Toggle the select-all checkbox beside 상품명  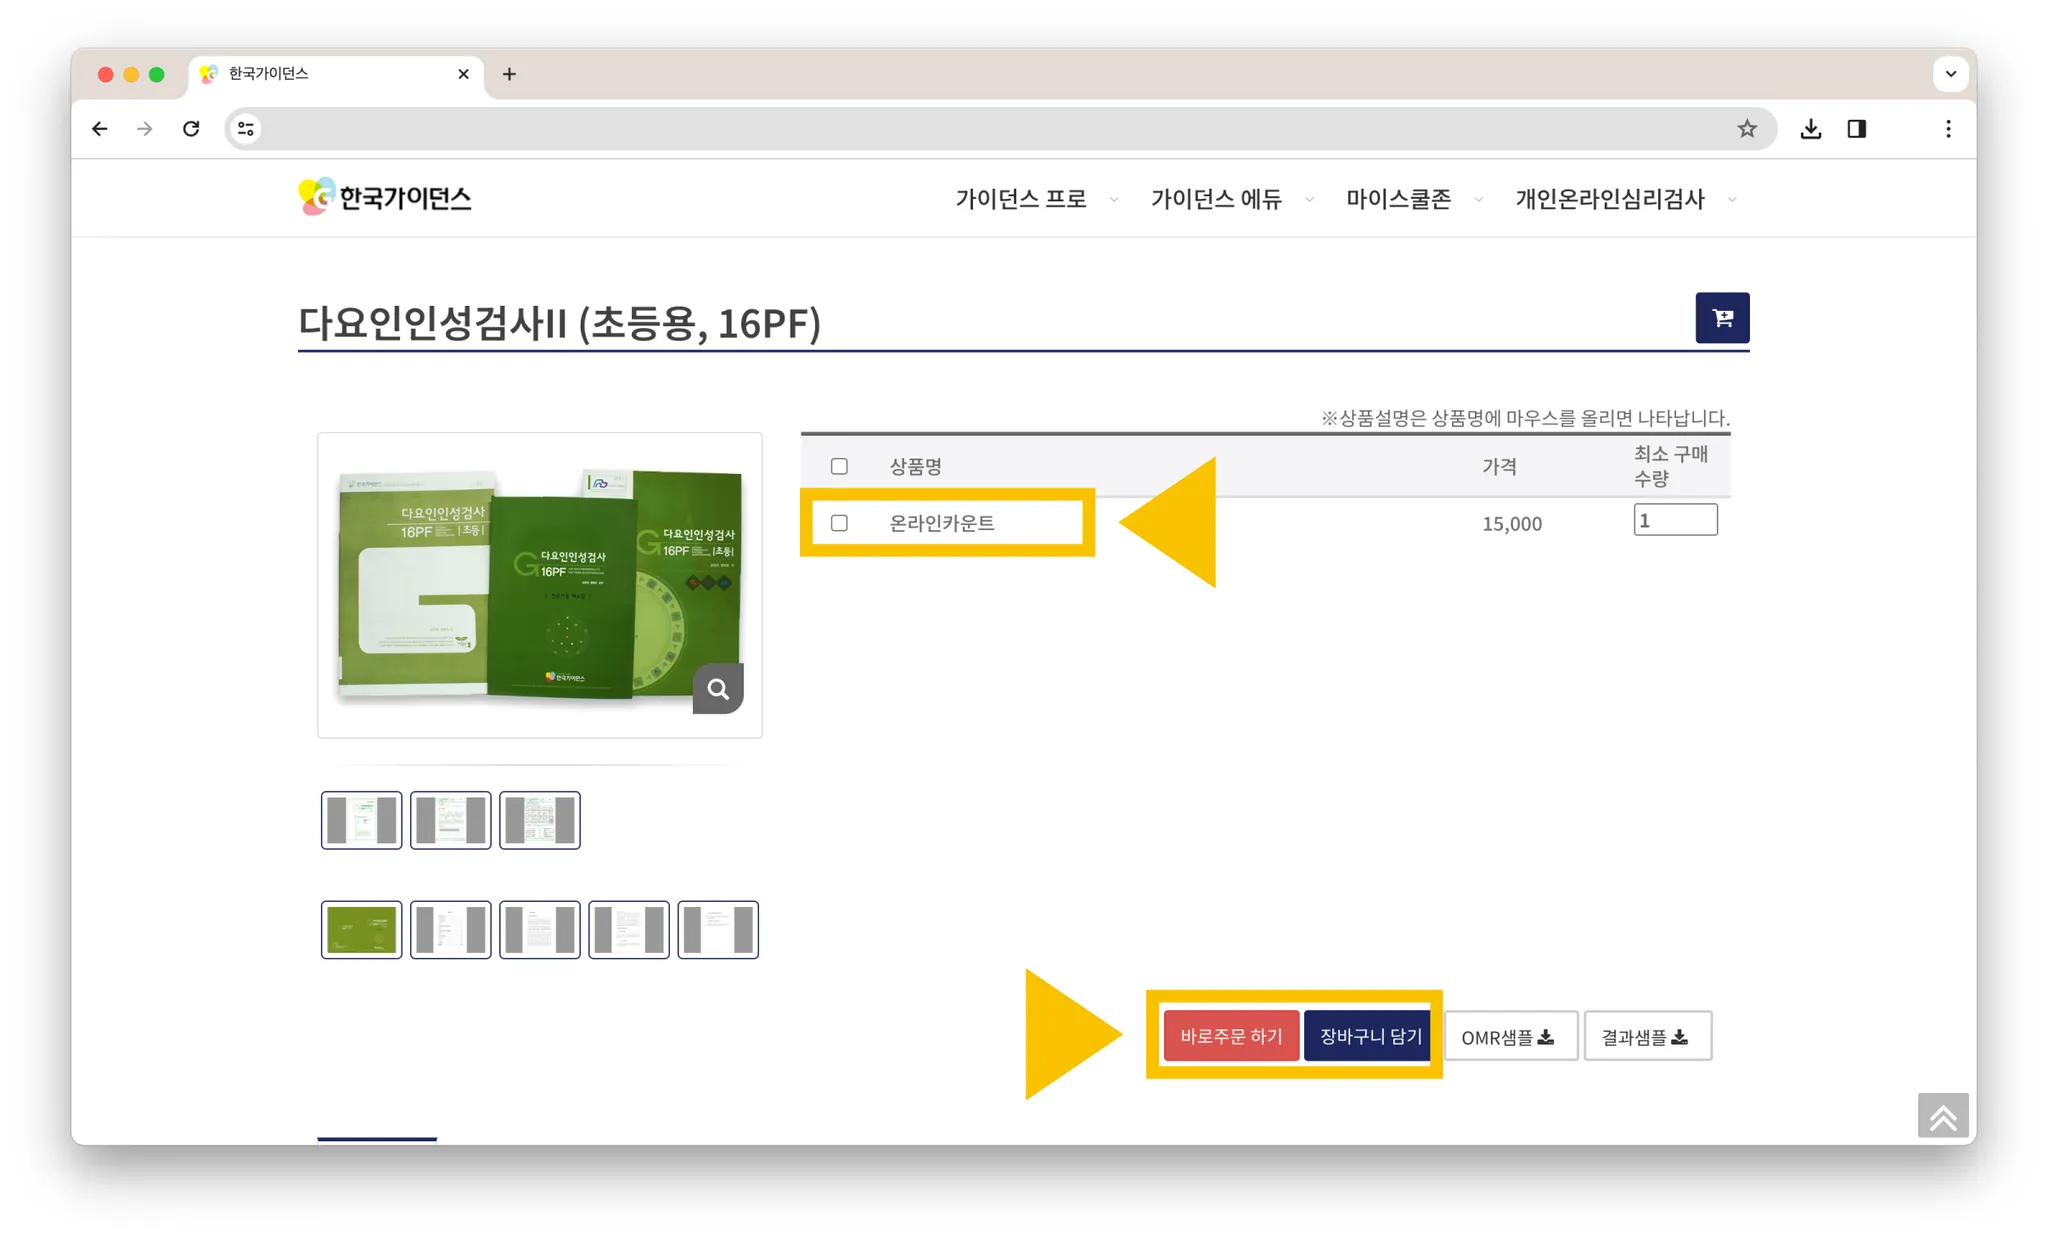click(x=839, y=466)
